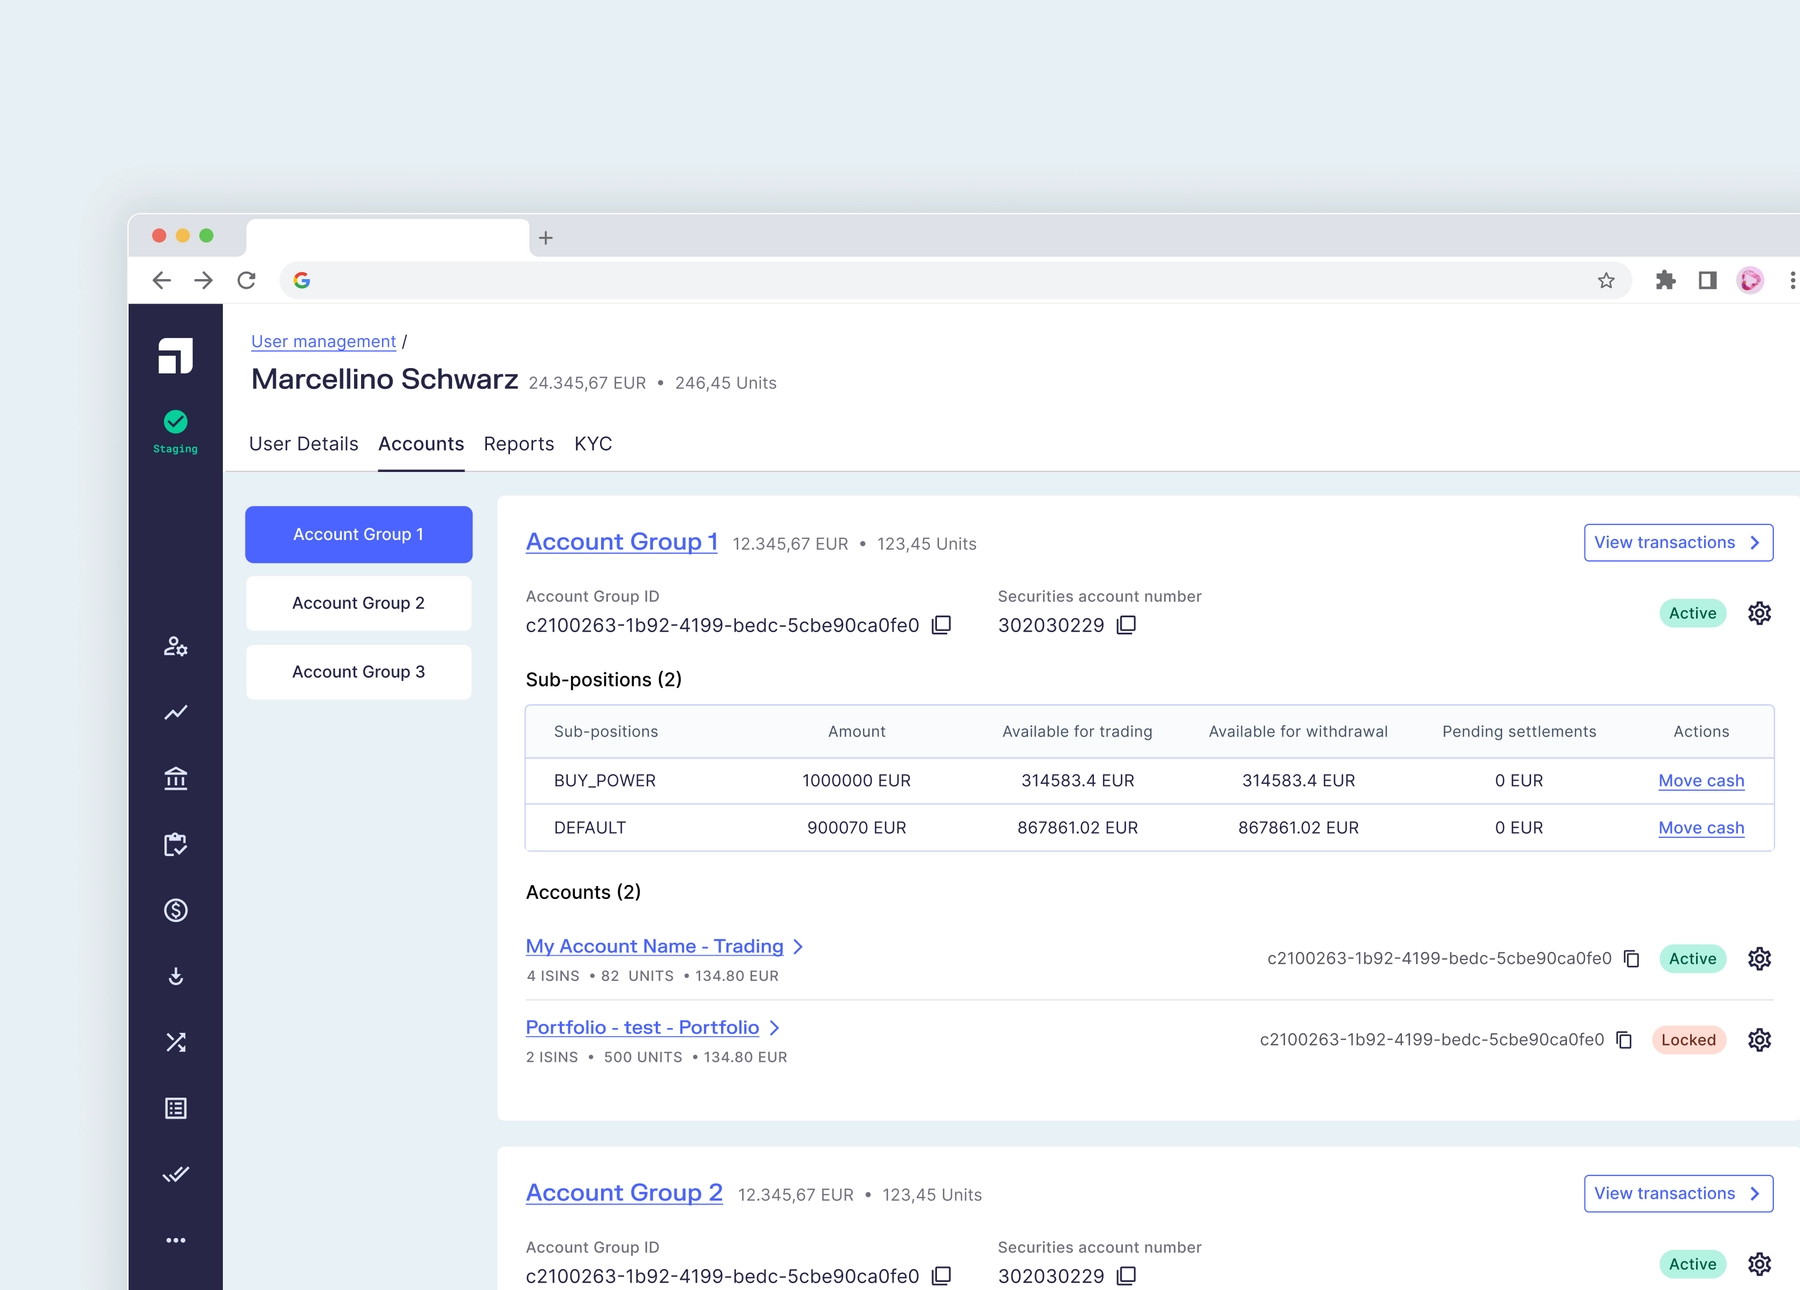1800x1290 pixels.
Task: Click the Active badge of Account Group 1
Action: [1692, 613]
